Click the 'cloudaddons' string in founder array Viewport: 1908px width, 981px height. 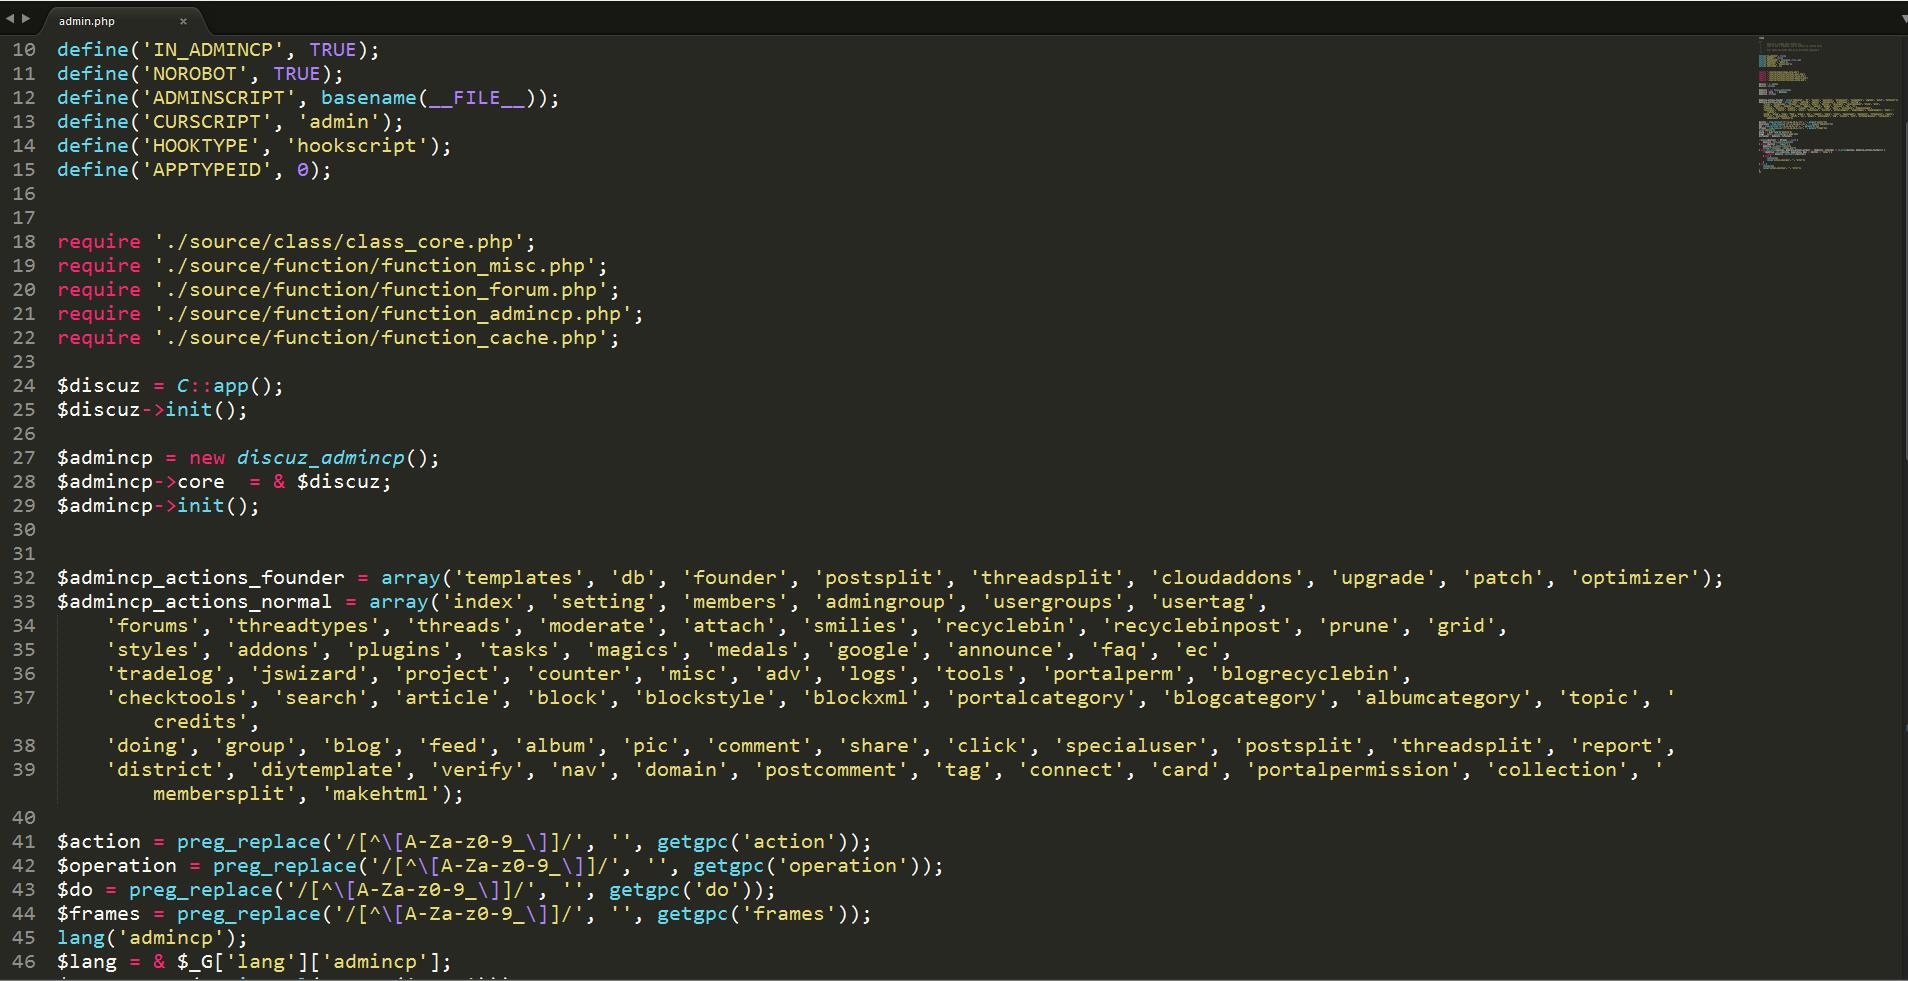click(1228, 578)
